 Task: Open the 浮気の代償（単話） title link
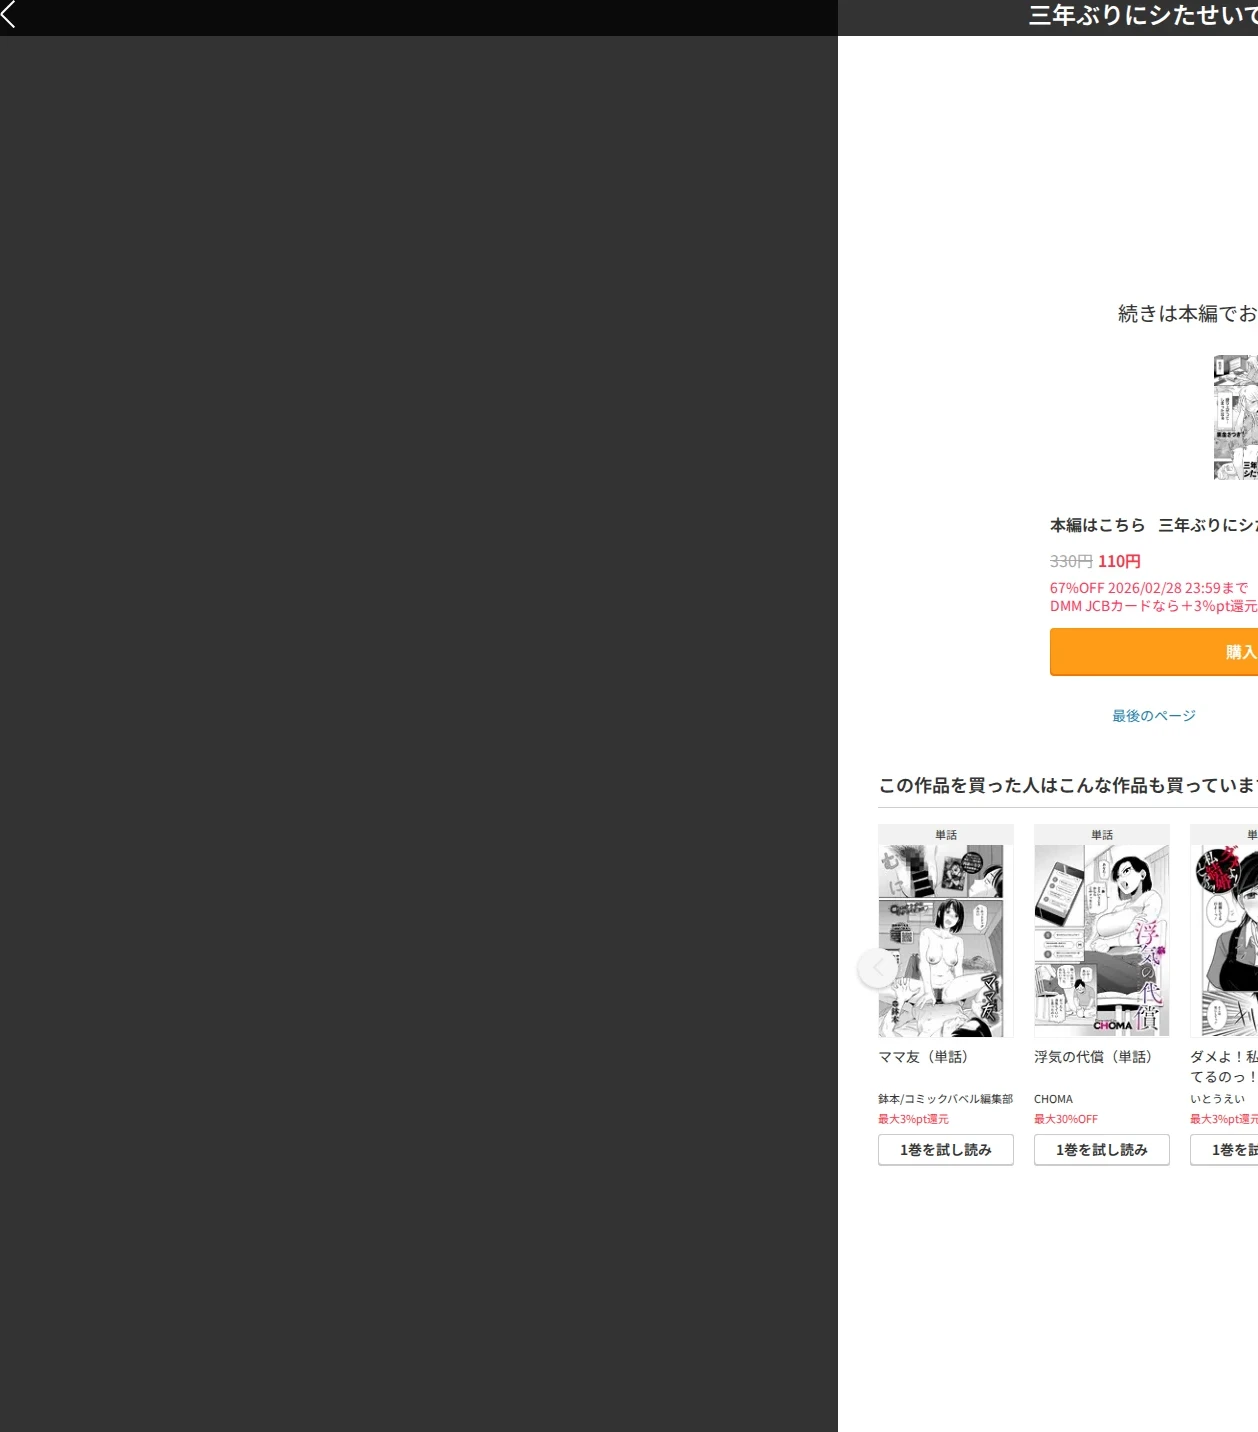(x=1094, y=1057)
